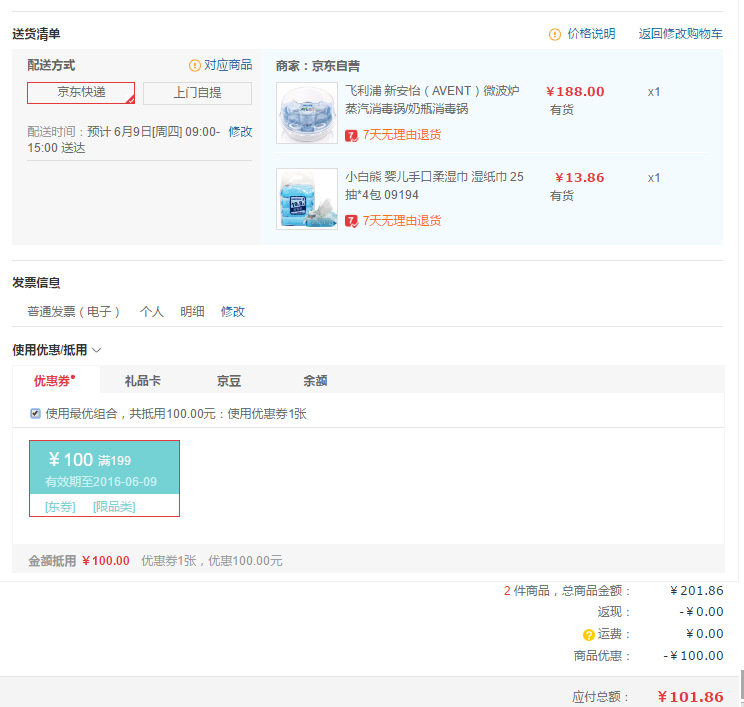Click 飞利浦新安怡 sterilizer product title

pyautogui.click(x=432, y=100)
